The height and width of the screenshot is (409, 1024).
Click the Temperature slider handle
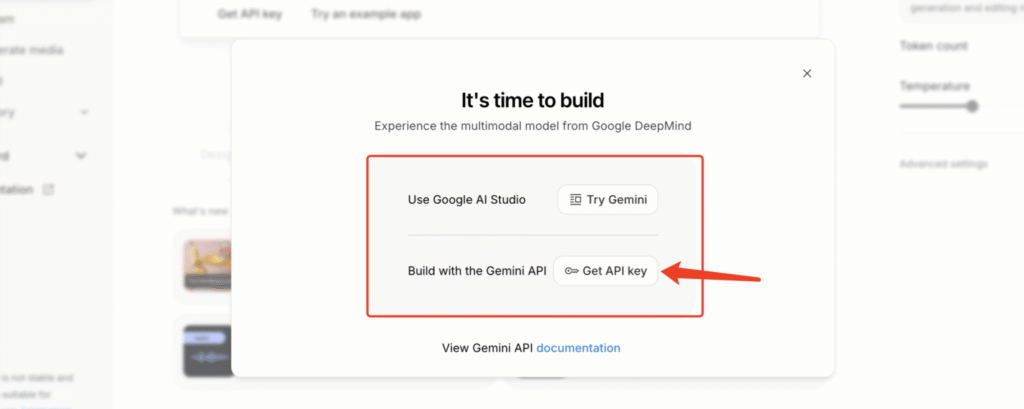coord(972,106)
